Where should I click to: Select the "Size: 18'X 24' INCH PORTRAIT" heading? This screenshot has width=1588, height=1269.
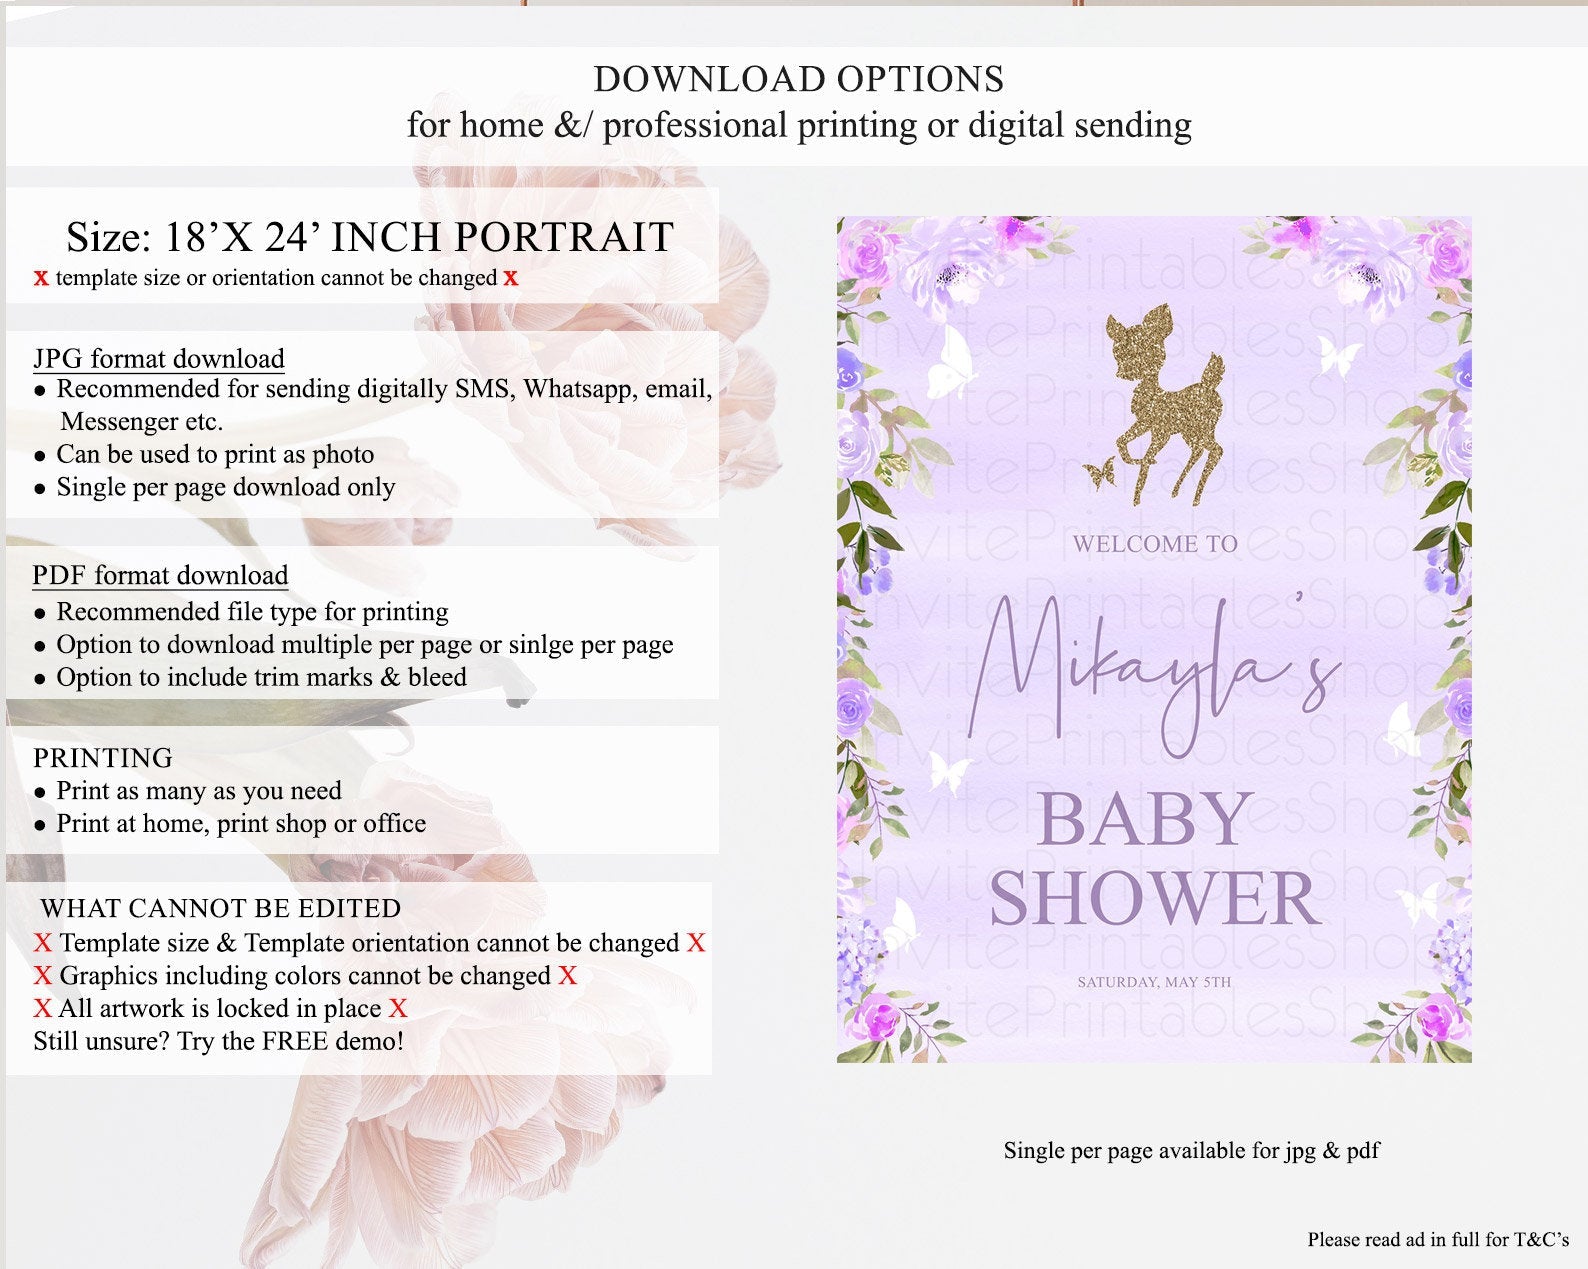tap(369, 237)
